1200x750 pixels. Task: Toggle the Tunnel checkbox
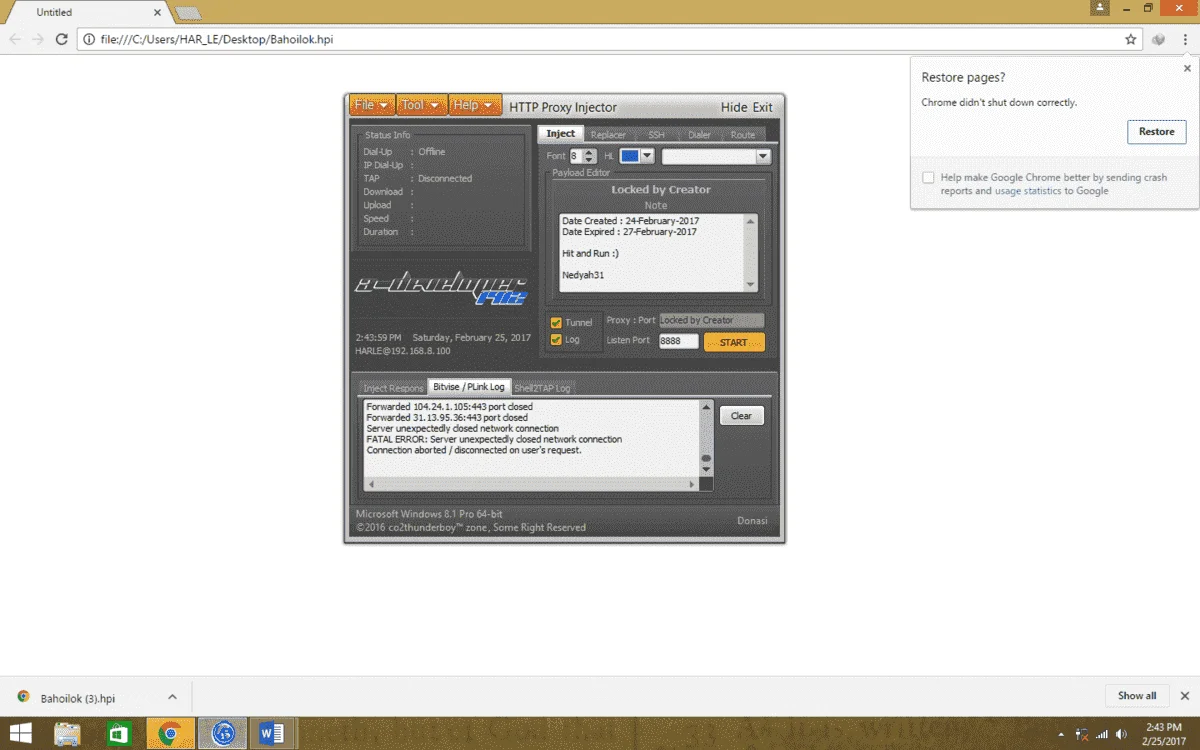(x=556, y=322)
